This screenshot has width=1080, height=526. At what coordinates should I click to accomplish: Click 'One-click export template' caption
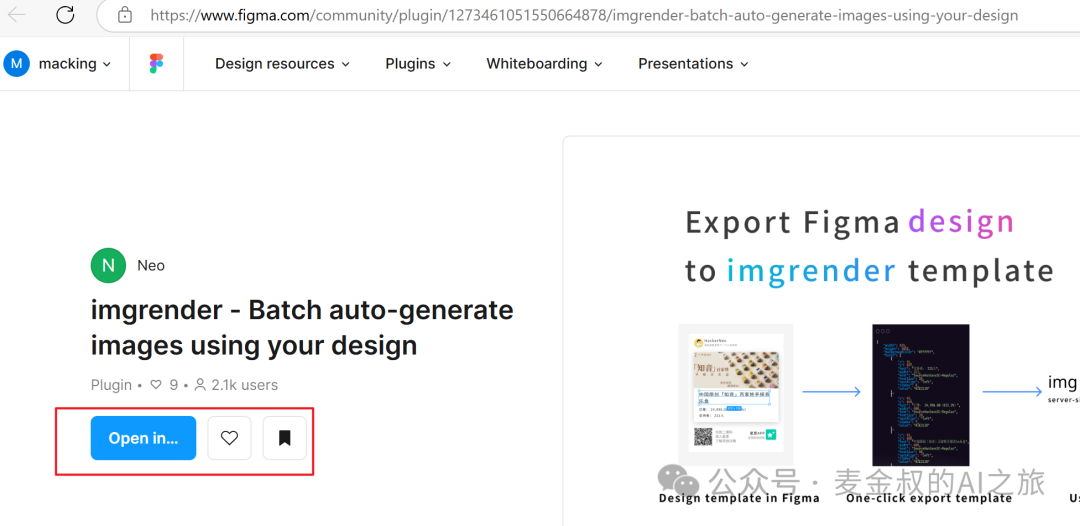click(929, 498)
